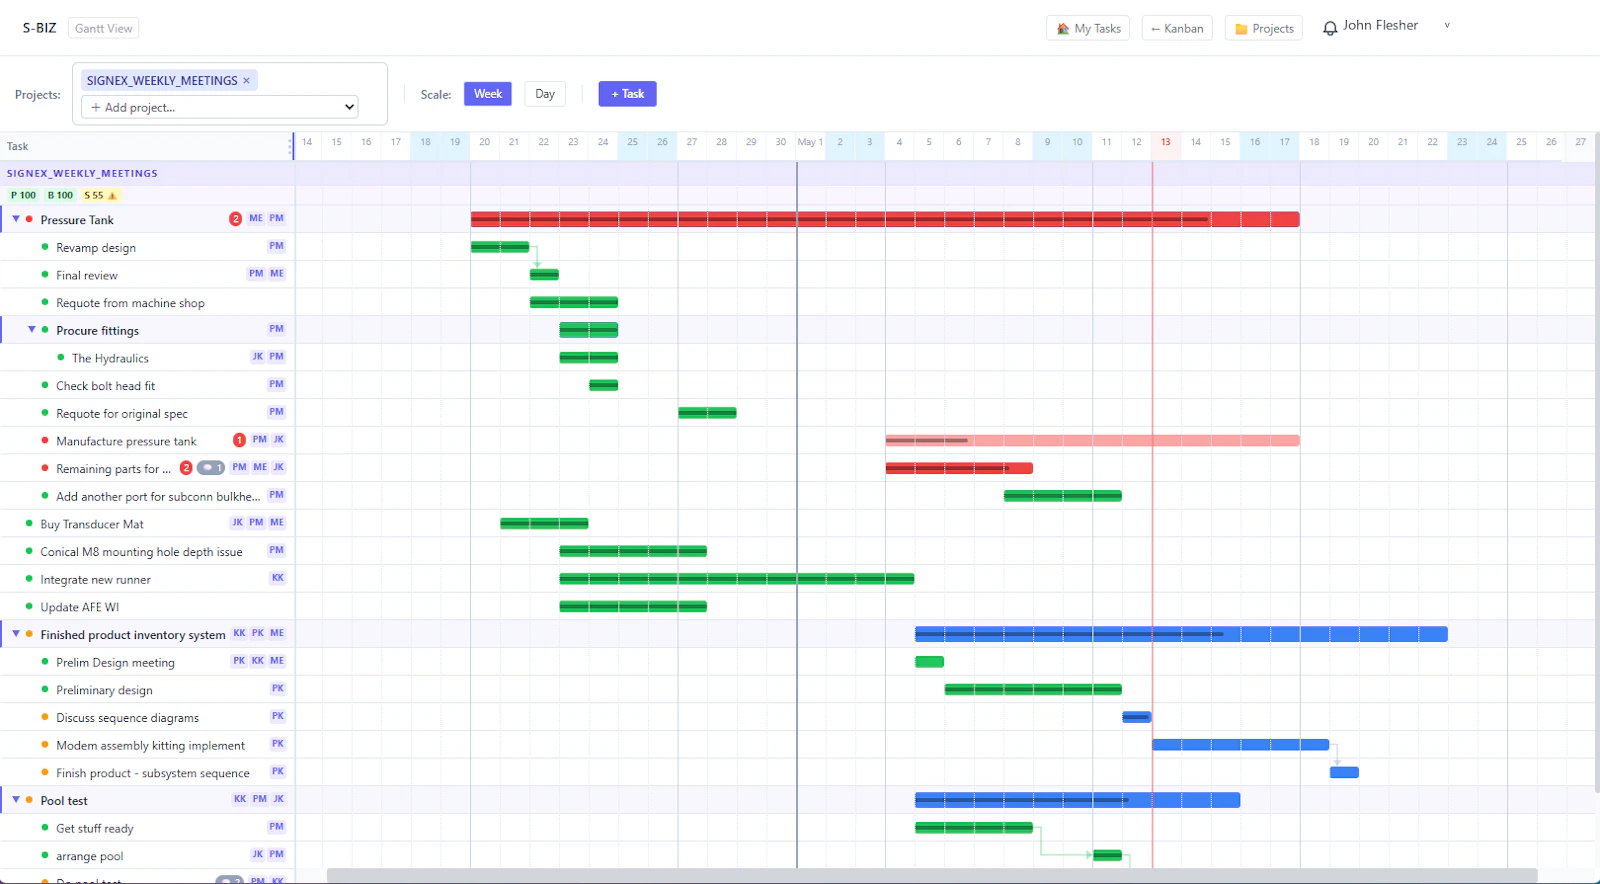
Task: Click the red Pressure Tank Gantt bar
Action: tap(885, 219)
